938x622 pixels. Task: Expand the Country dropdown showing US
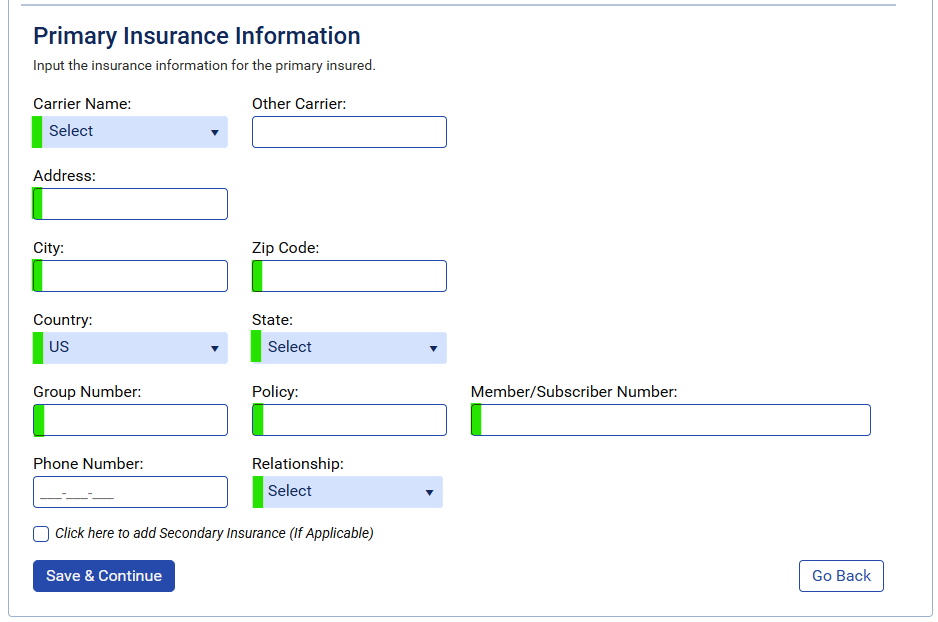point(130,348)
